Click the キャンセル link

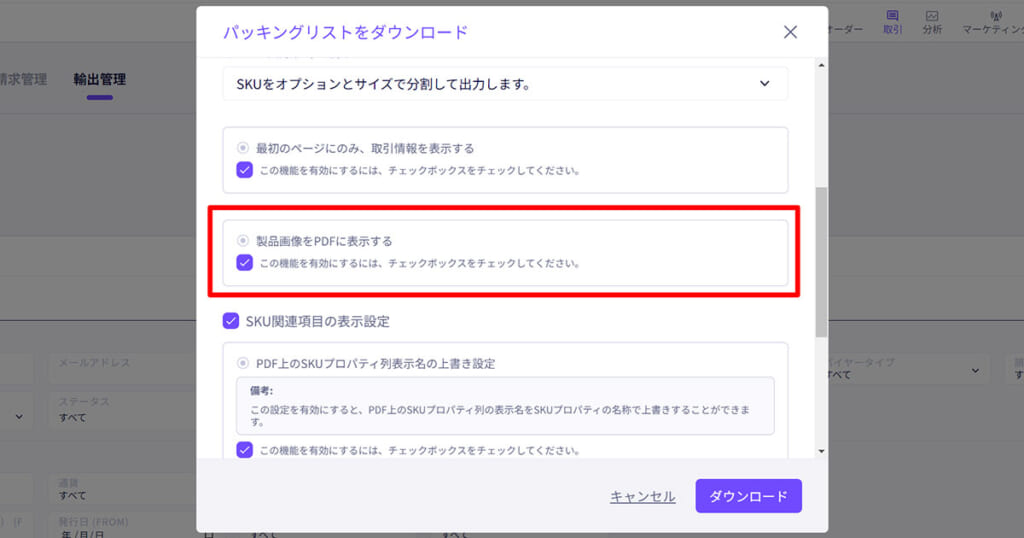[x=643, y=497]
